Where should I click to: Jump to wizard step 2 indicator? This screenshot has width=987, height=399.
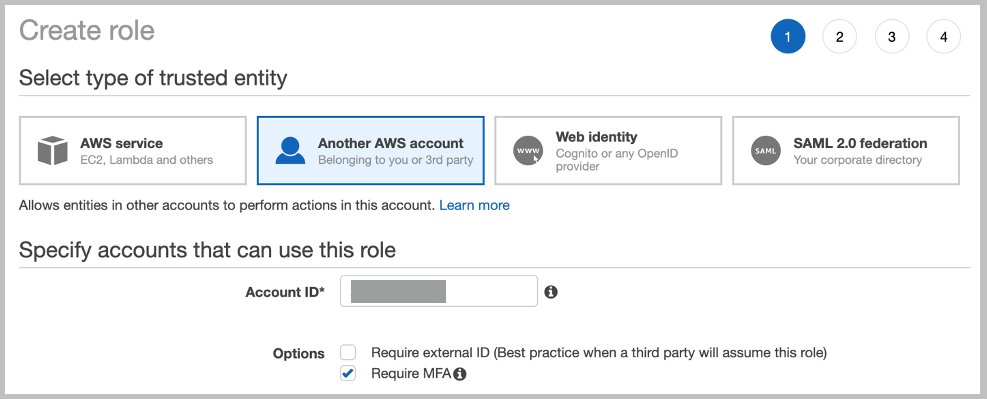tap(840, 37)
